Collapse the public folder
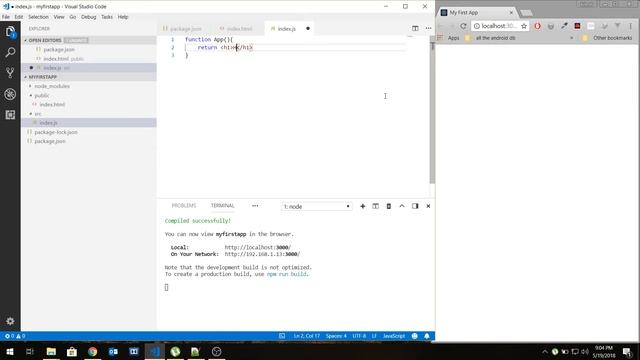 tap(42, 95)
